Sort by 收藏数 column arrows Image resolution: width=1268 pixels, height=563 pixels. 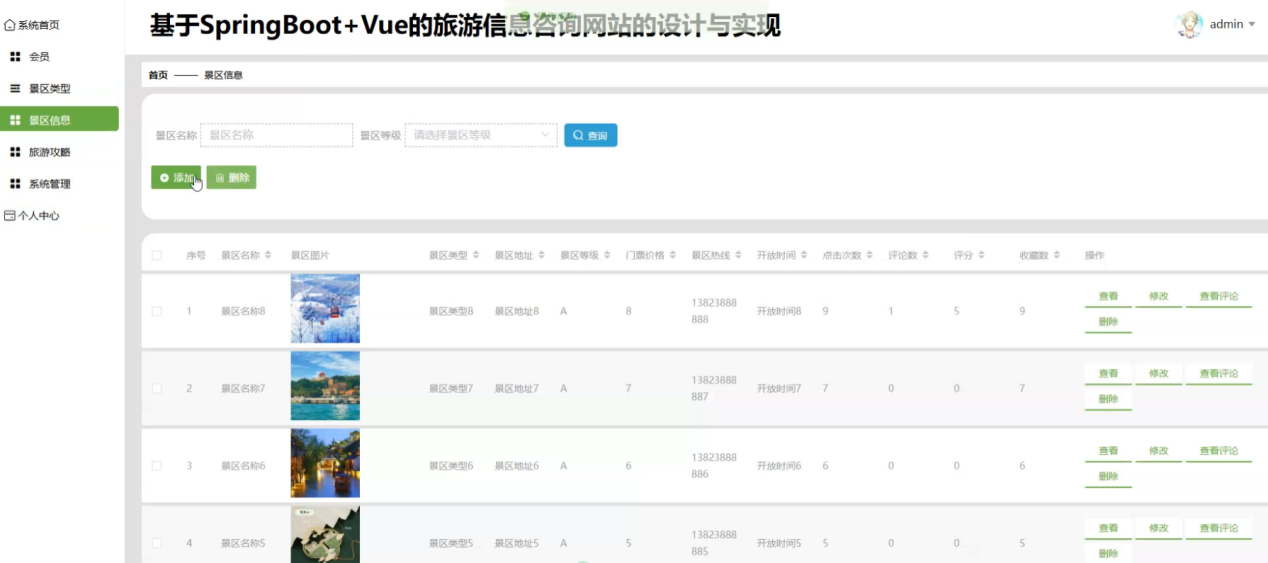click(1057, 255)
